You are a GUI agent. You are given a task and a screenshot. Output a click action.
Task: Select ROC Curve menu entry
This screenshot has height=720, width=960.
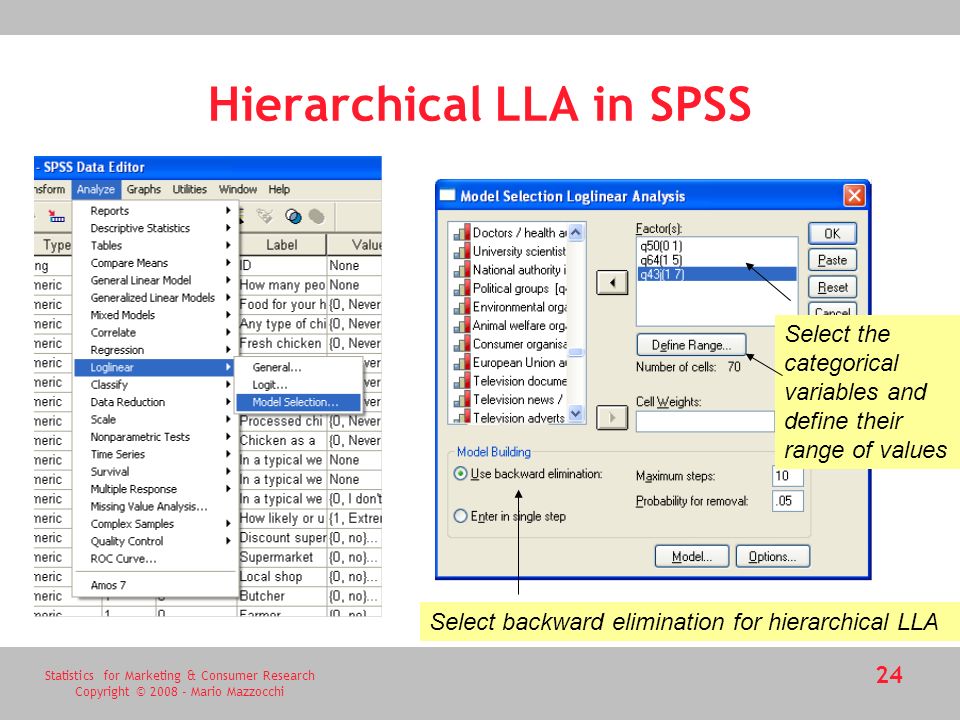[x=154, y=558]
